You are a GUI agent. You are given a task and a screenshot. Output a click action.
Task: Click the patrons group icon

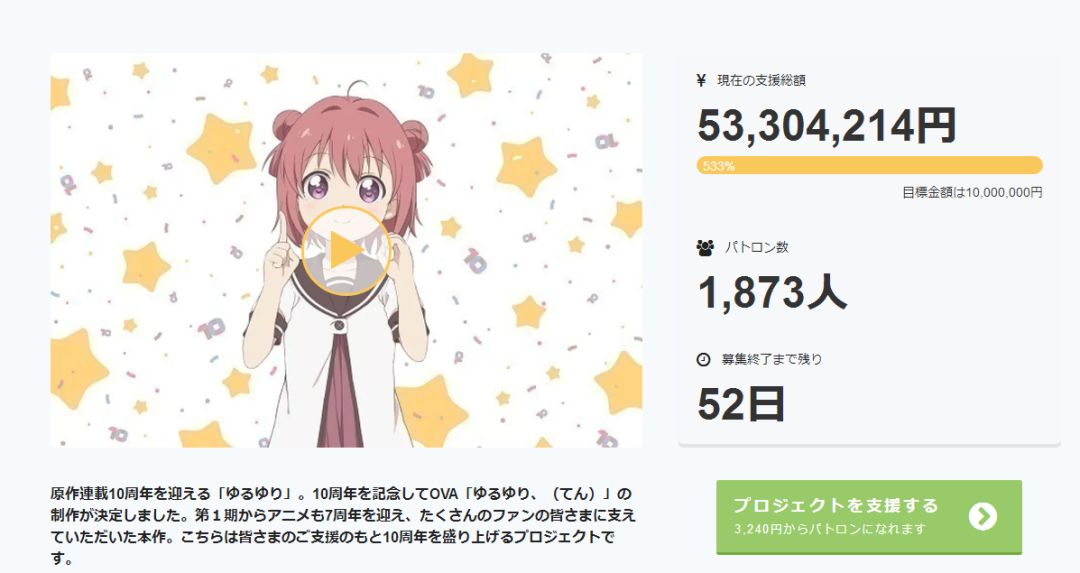pos(705,248)
